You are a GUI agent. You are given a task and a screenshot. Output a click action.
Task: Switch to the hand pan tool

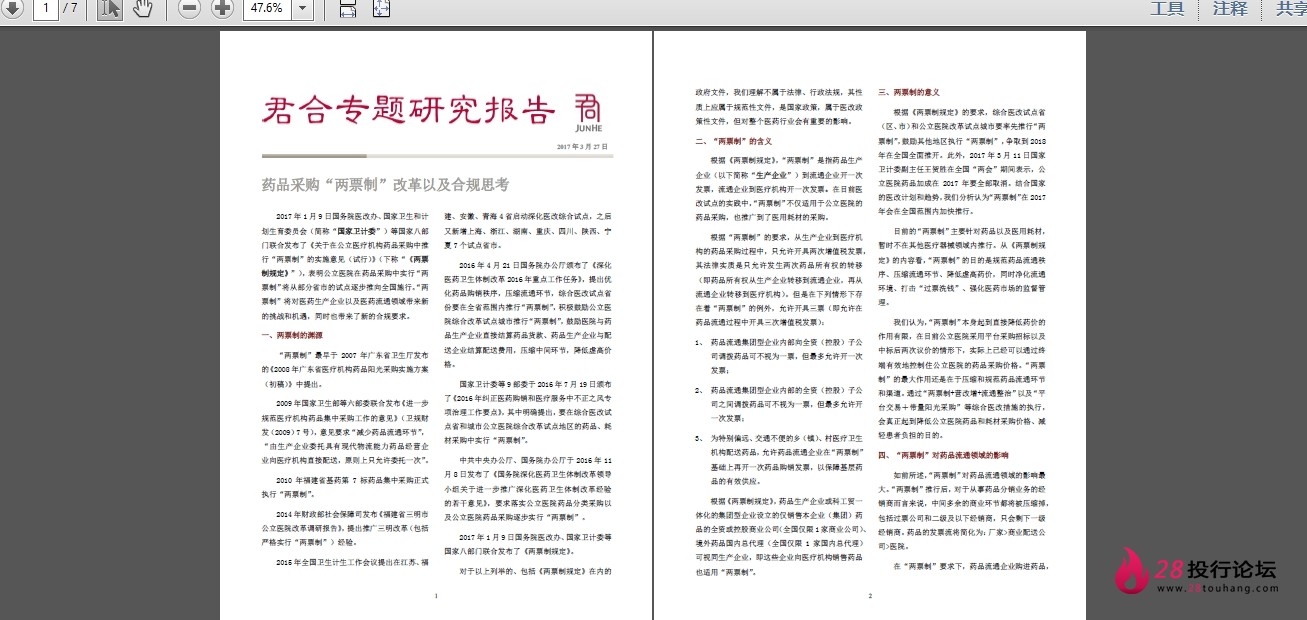(x=142, y=8)
